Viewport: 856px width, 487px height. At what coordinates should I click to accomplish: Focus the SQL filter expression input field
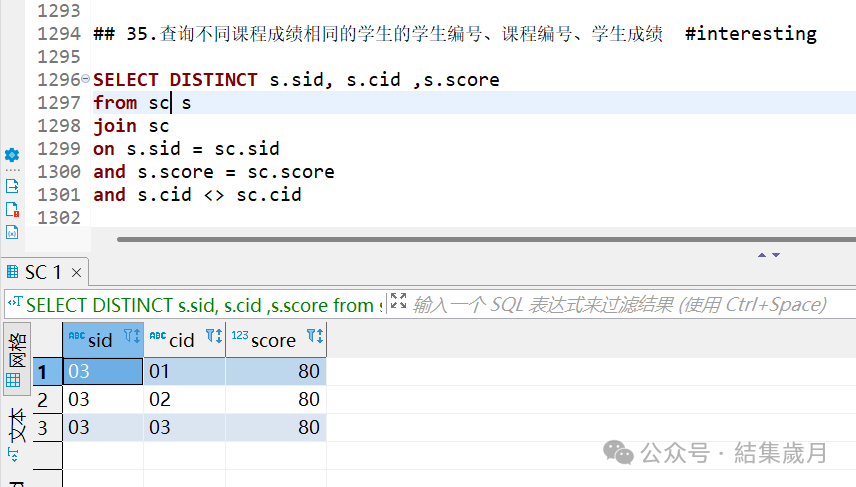pyautogui.click(x=620, y=305)
